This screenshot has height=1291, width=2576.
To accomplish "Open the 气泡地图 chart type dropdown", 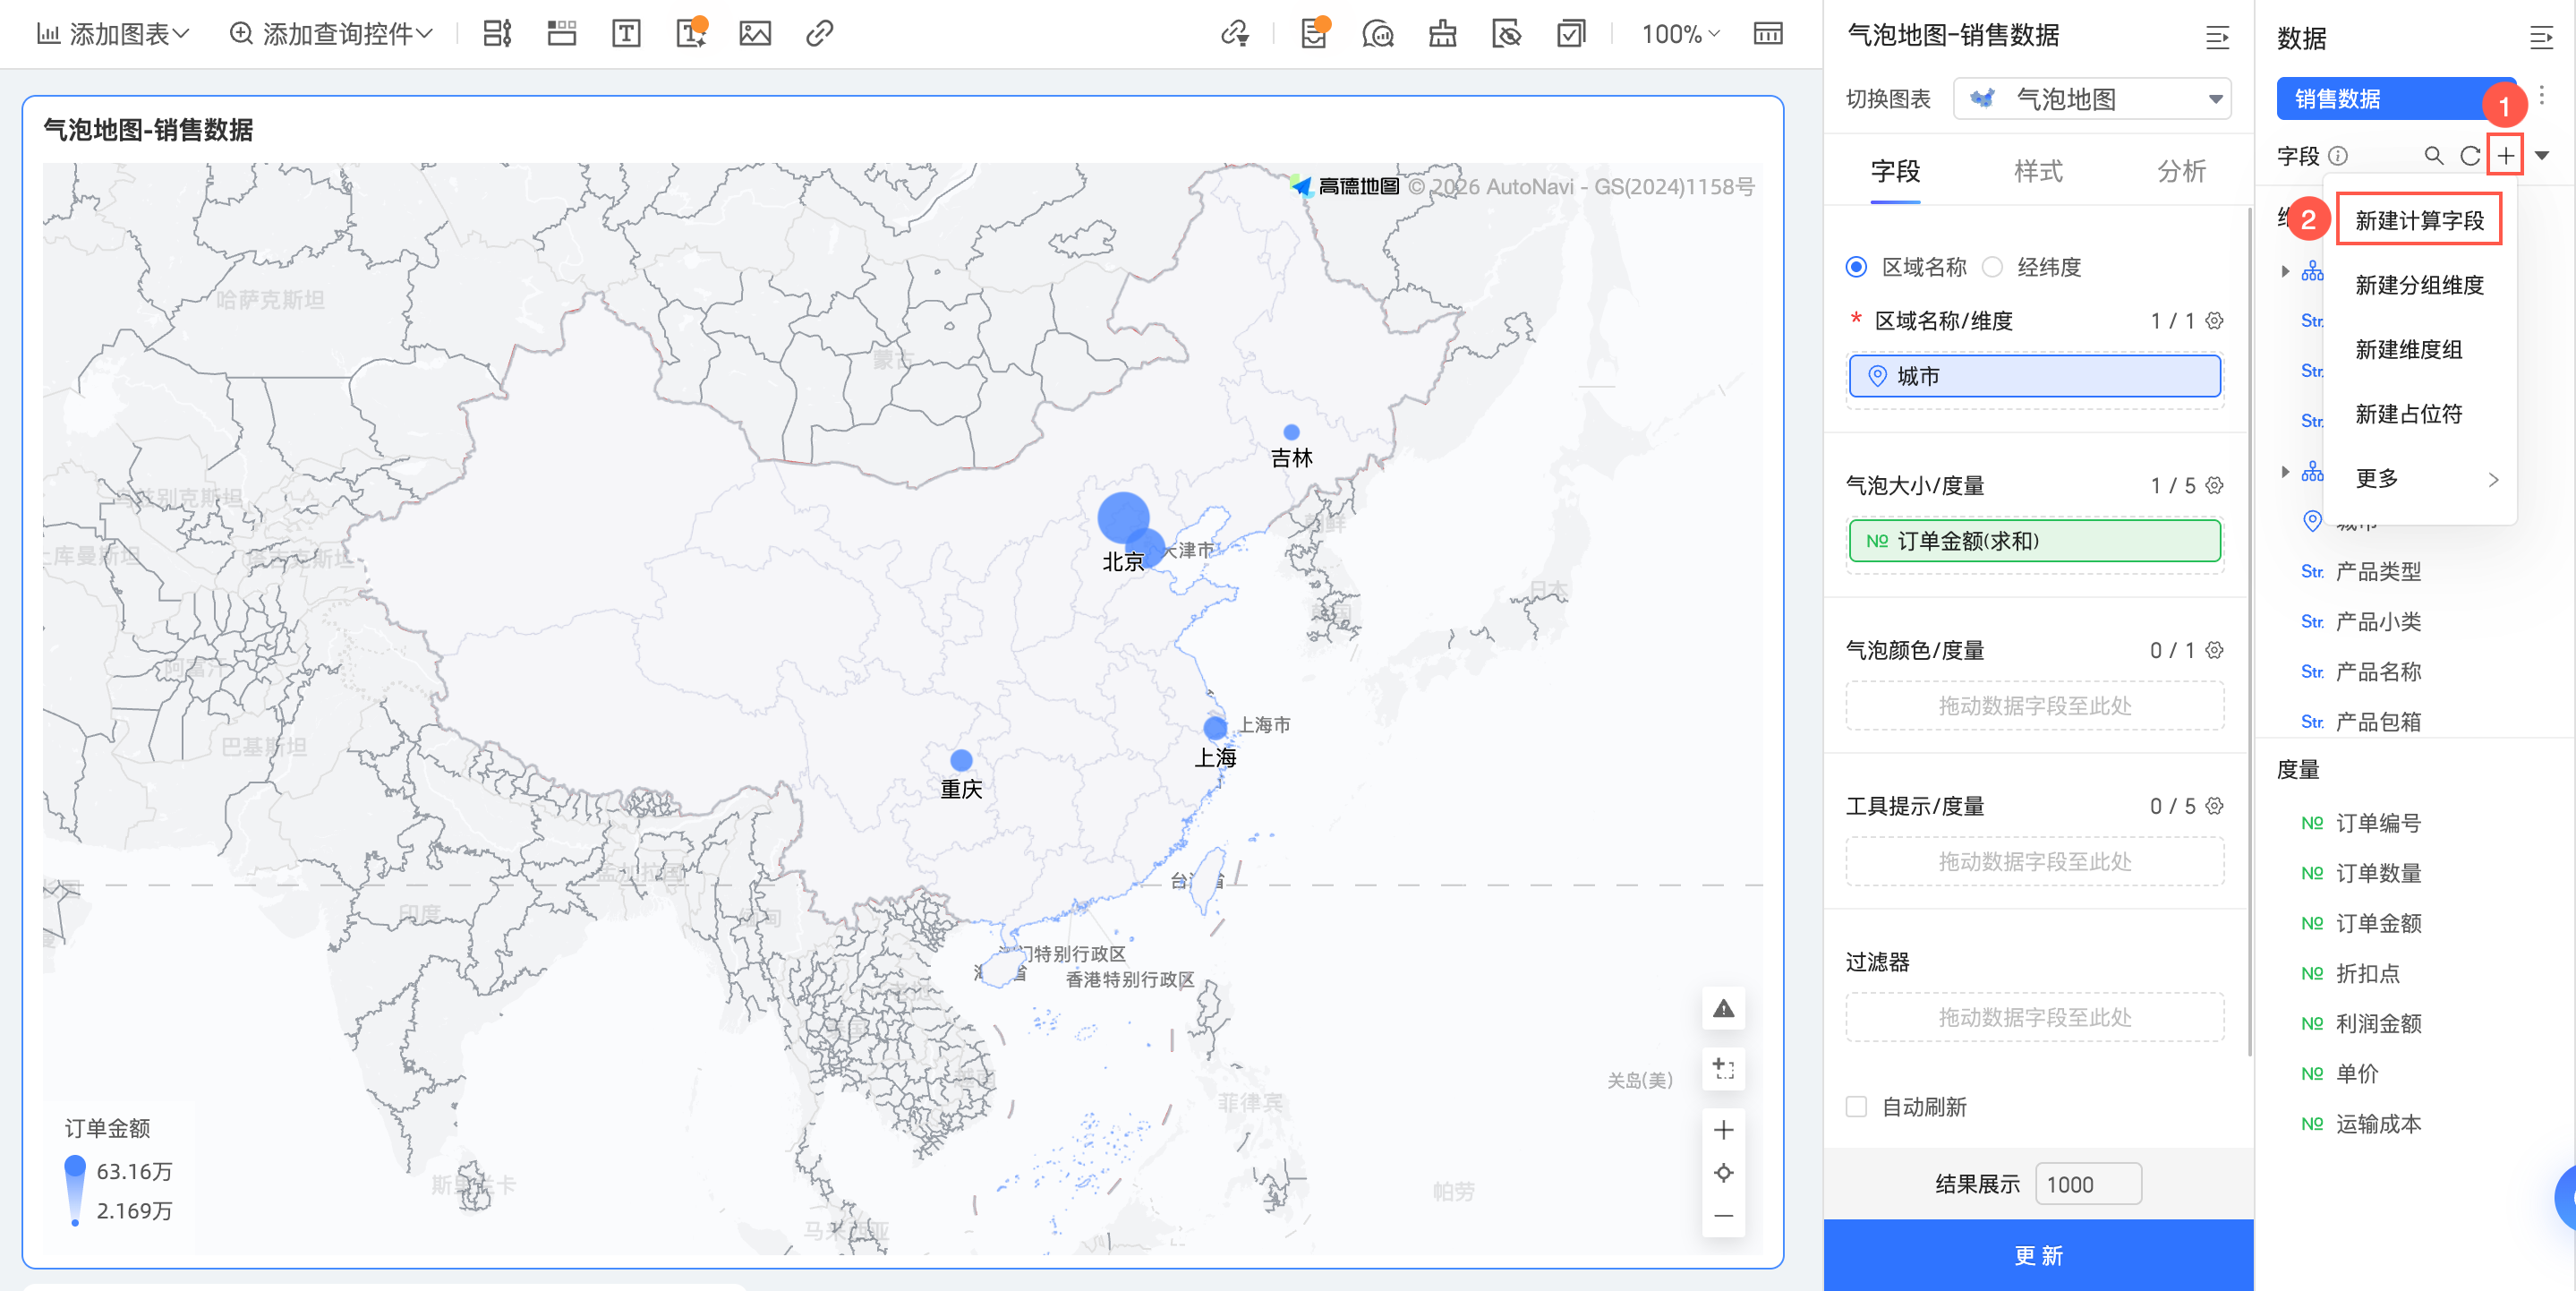I will tap(2092, 99).
